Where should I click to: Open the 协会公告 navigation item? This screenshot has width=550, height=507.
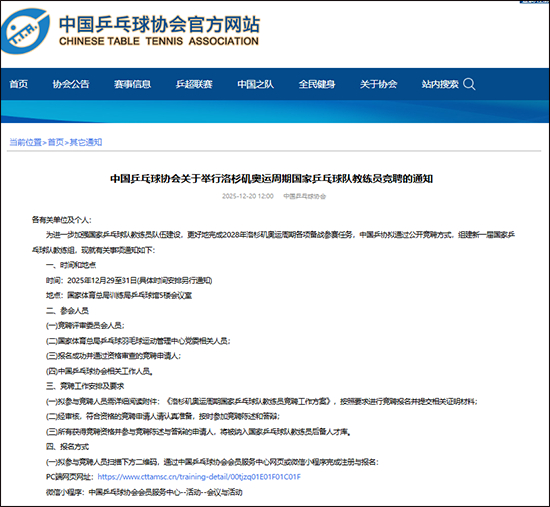click(x=71, y=84)
